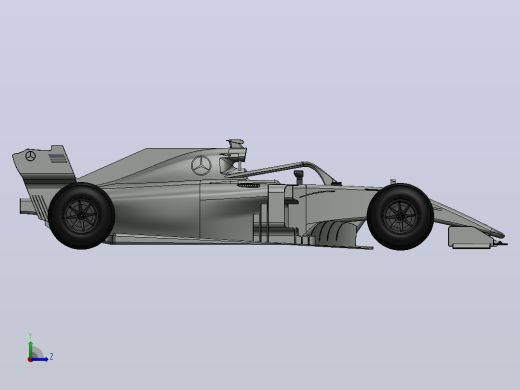Screen dimensions: 520x390
Task: Click the Mercedes star logo on engine cover
Action: 201,165
